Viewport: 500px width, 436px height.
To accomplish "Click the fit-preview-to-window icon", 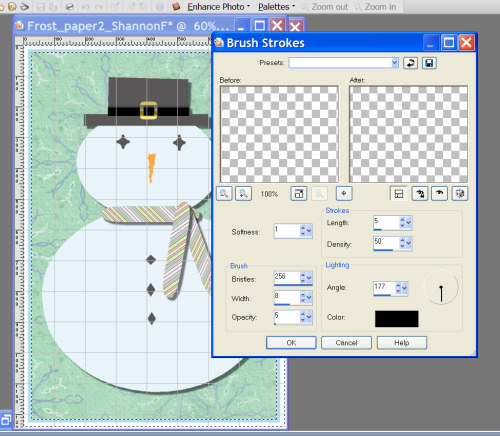I will 299,193.
